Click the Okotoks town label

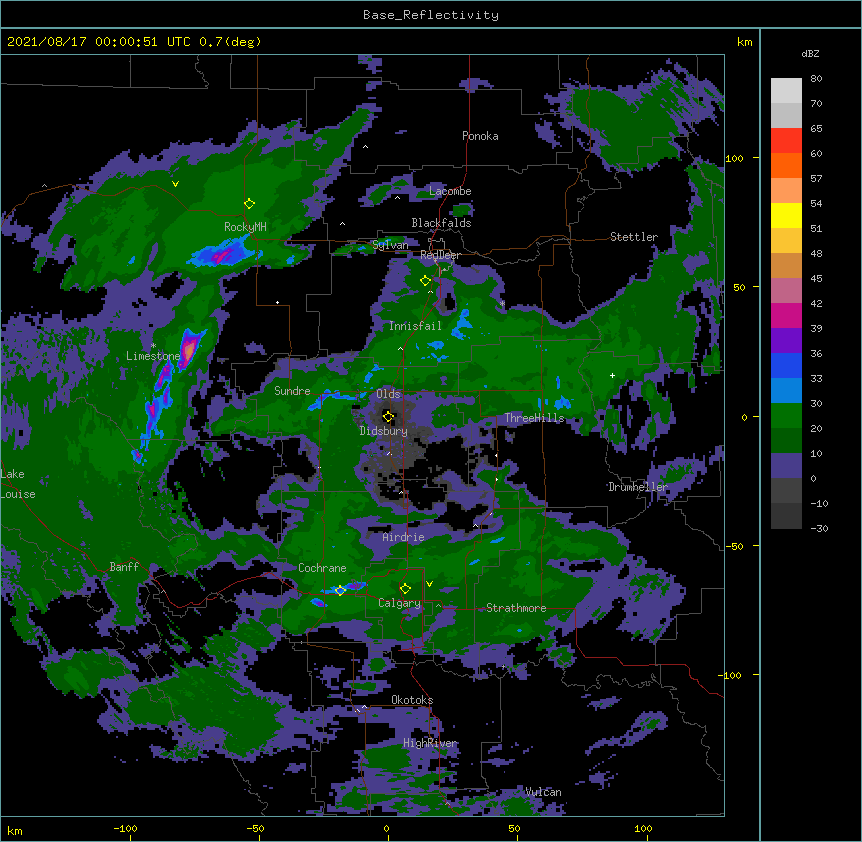click(x=412, y=700)
